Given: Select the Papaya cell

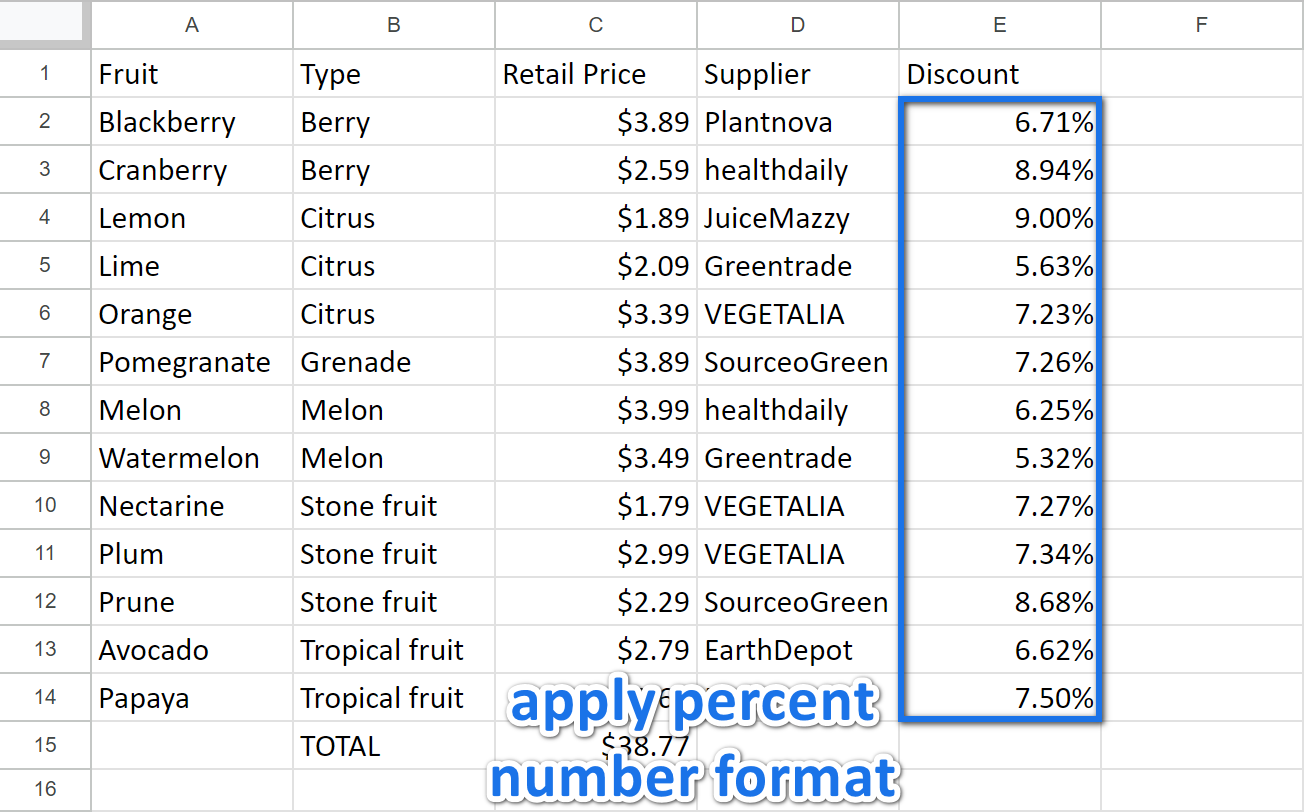Looking at the screenshot, I should [192, 698].
